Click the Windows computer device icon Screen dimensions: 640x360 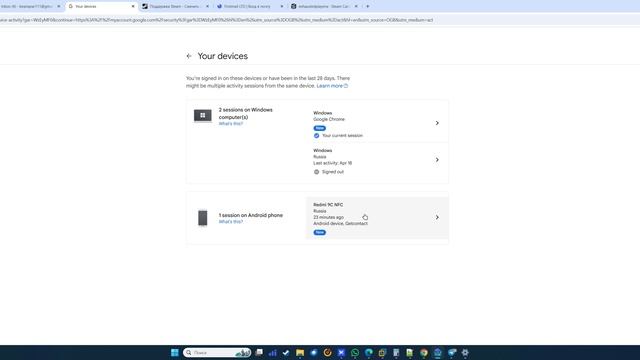click(x=202, y=116)
